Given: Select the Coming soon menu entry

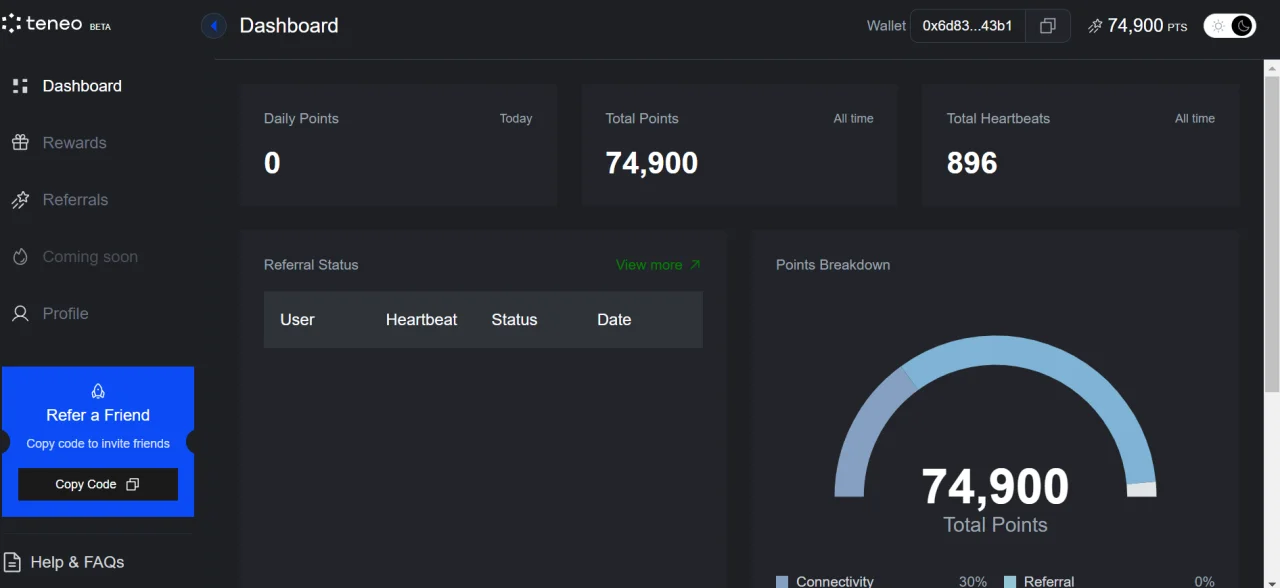Looking at the screenshot, I should tap(90, 257).
